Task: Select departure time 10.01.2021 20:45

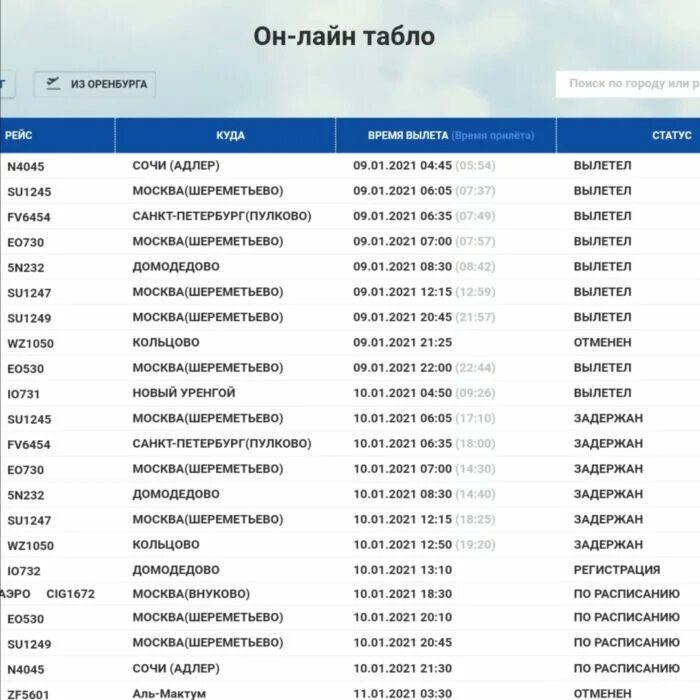Action: coord(403,643)
